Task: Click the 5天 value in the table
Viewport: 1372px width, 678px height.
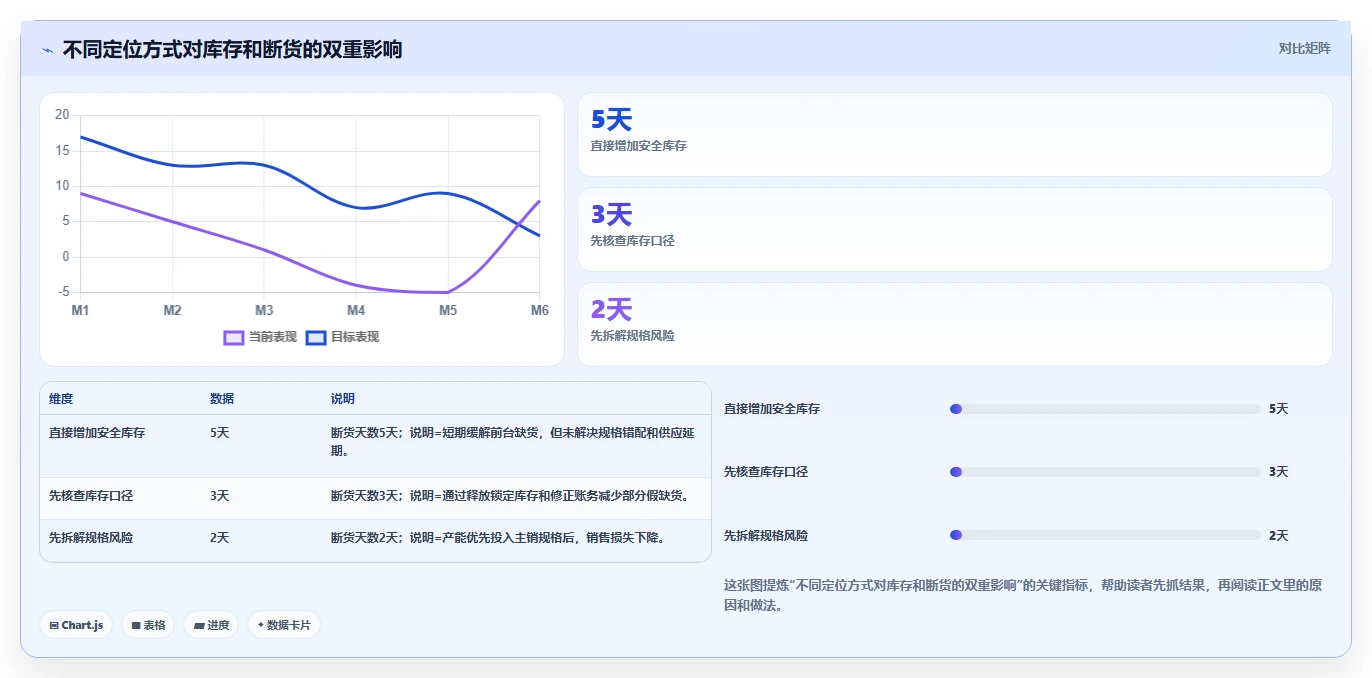Action: coord(220,433)
